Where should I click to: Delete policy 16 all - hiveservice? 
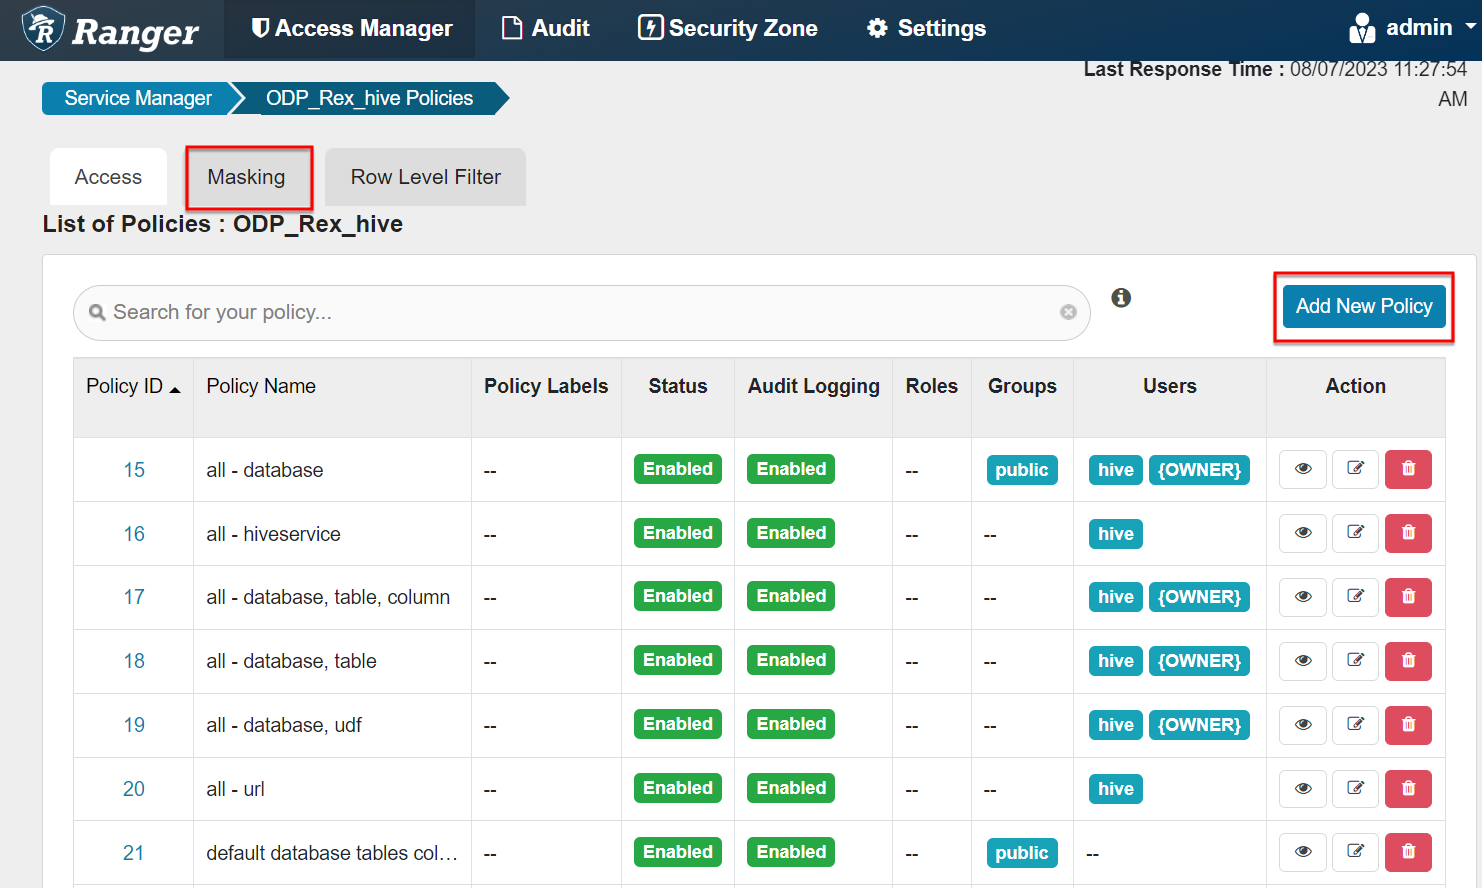tap(1408, 533)
